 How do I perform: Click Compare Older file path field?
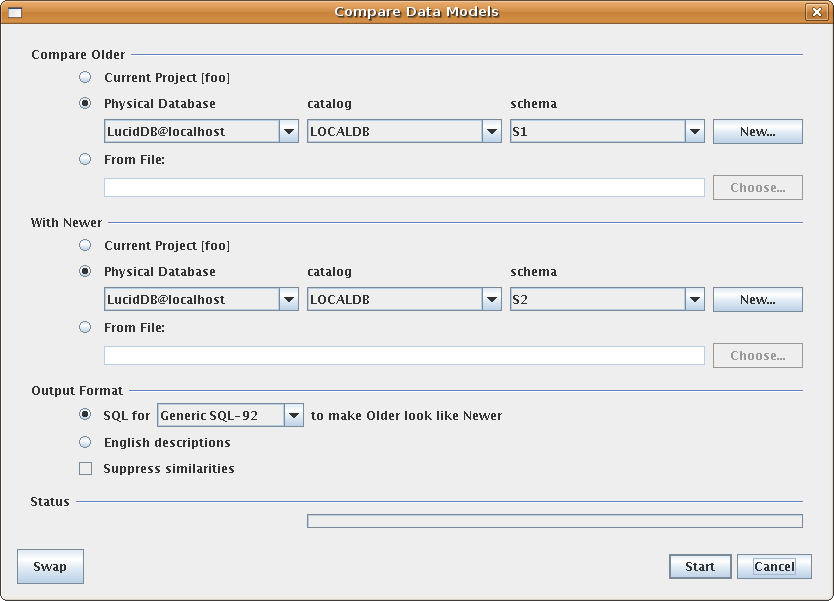click(x=404, y=188)
